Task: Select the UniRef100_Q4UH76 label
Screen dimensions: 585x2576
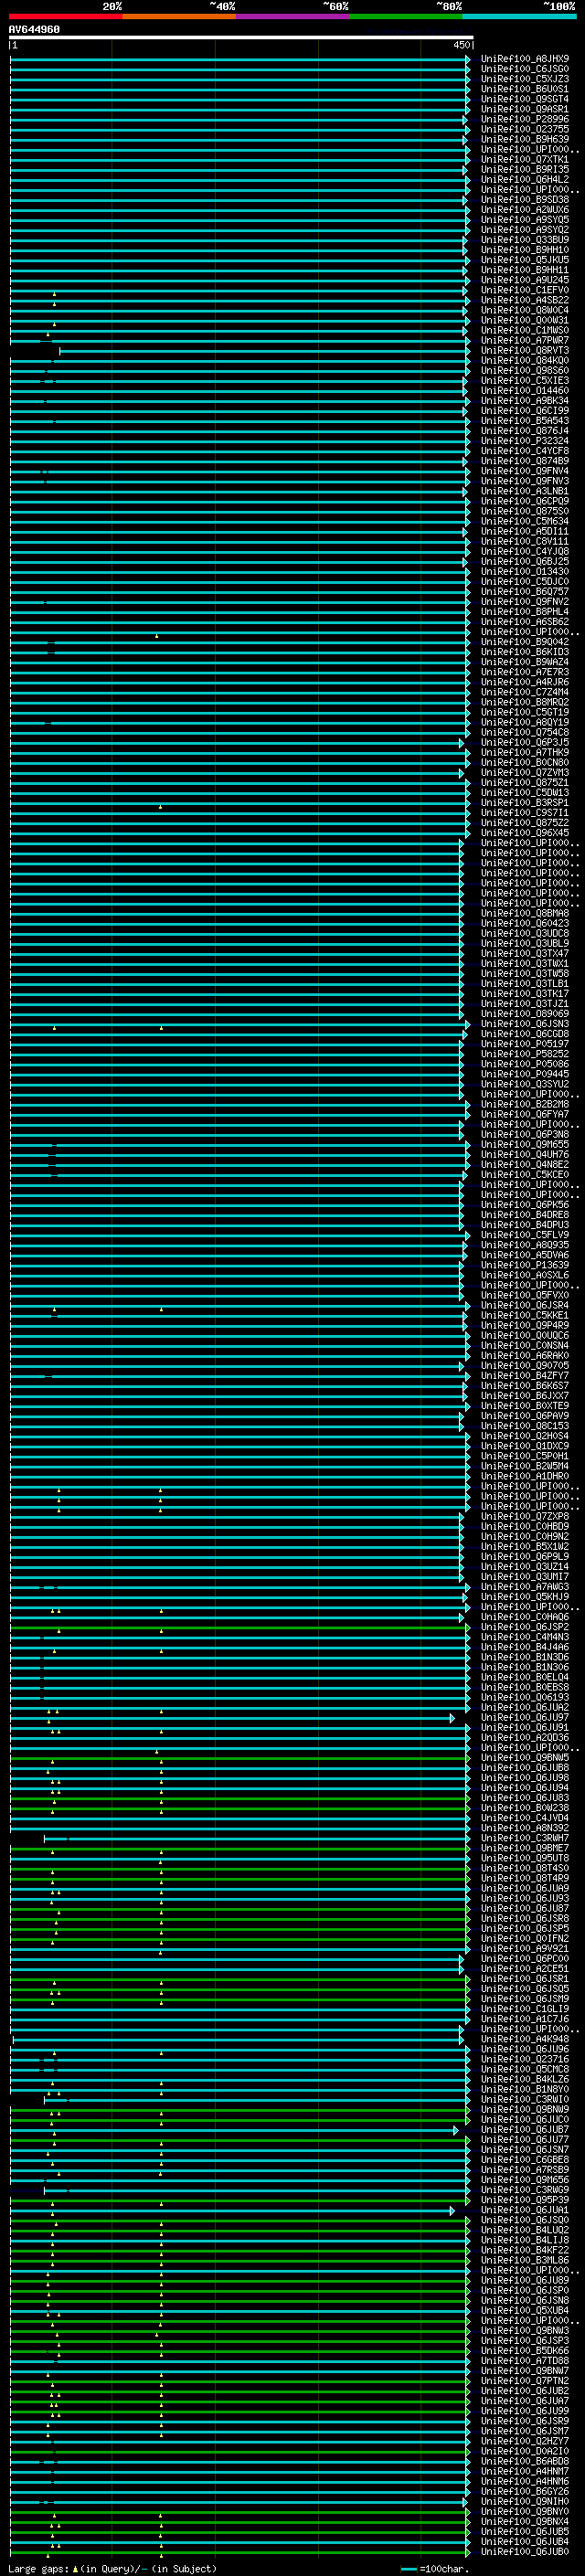Action: pyautogui.click(x=525, y=1155)
